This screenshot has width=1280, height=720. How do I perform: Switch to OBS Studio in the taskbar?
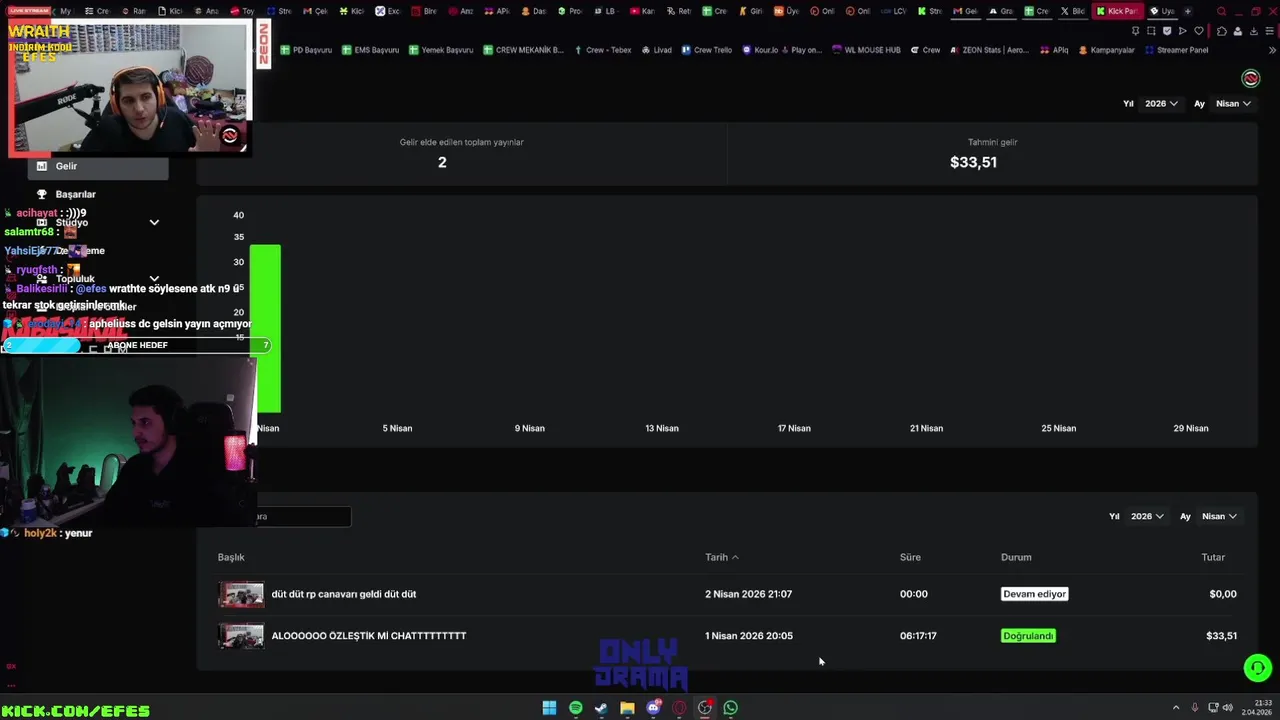coord(705,708)
